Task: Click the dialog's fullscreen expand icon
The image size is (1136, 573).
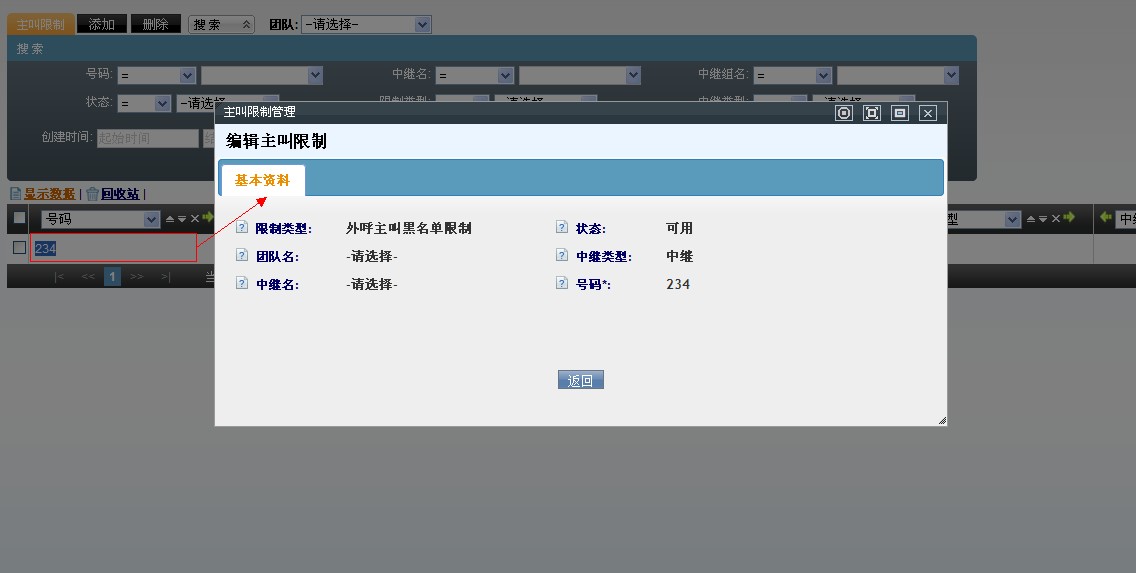Action: [x=872, y=113]
